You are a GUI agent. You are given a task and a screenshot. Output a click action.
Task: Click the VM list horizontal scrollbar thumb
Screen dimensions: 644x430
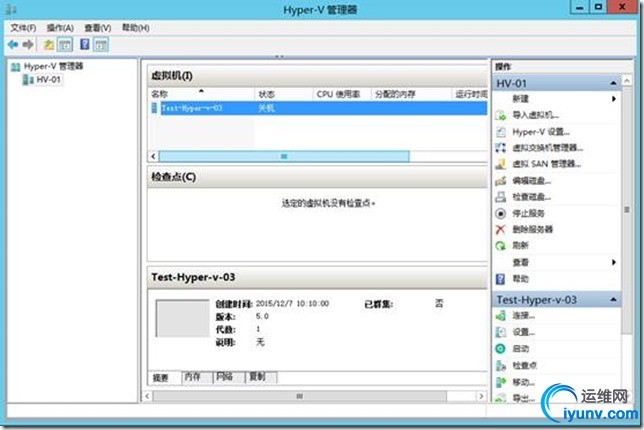(x=284, y=156)
